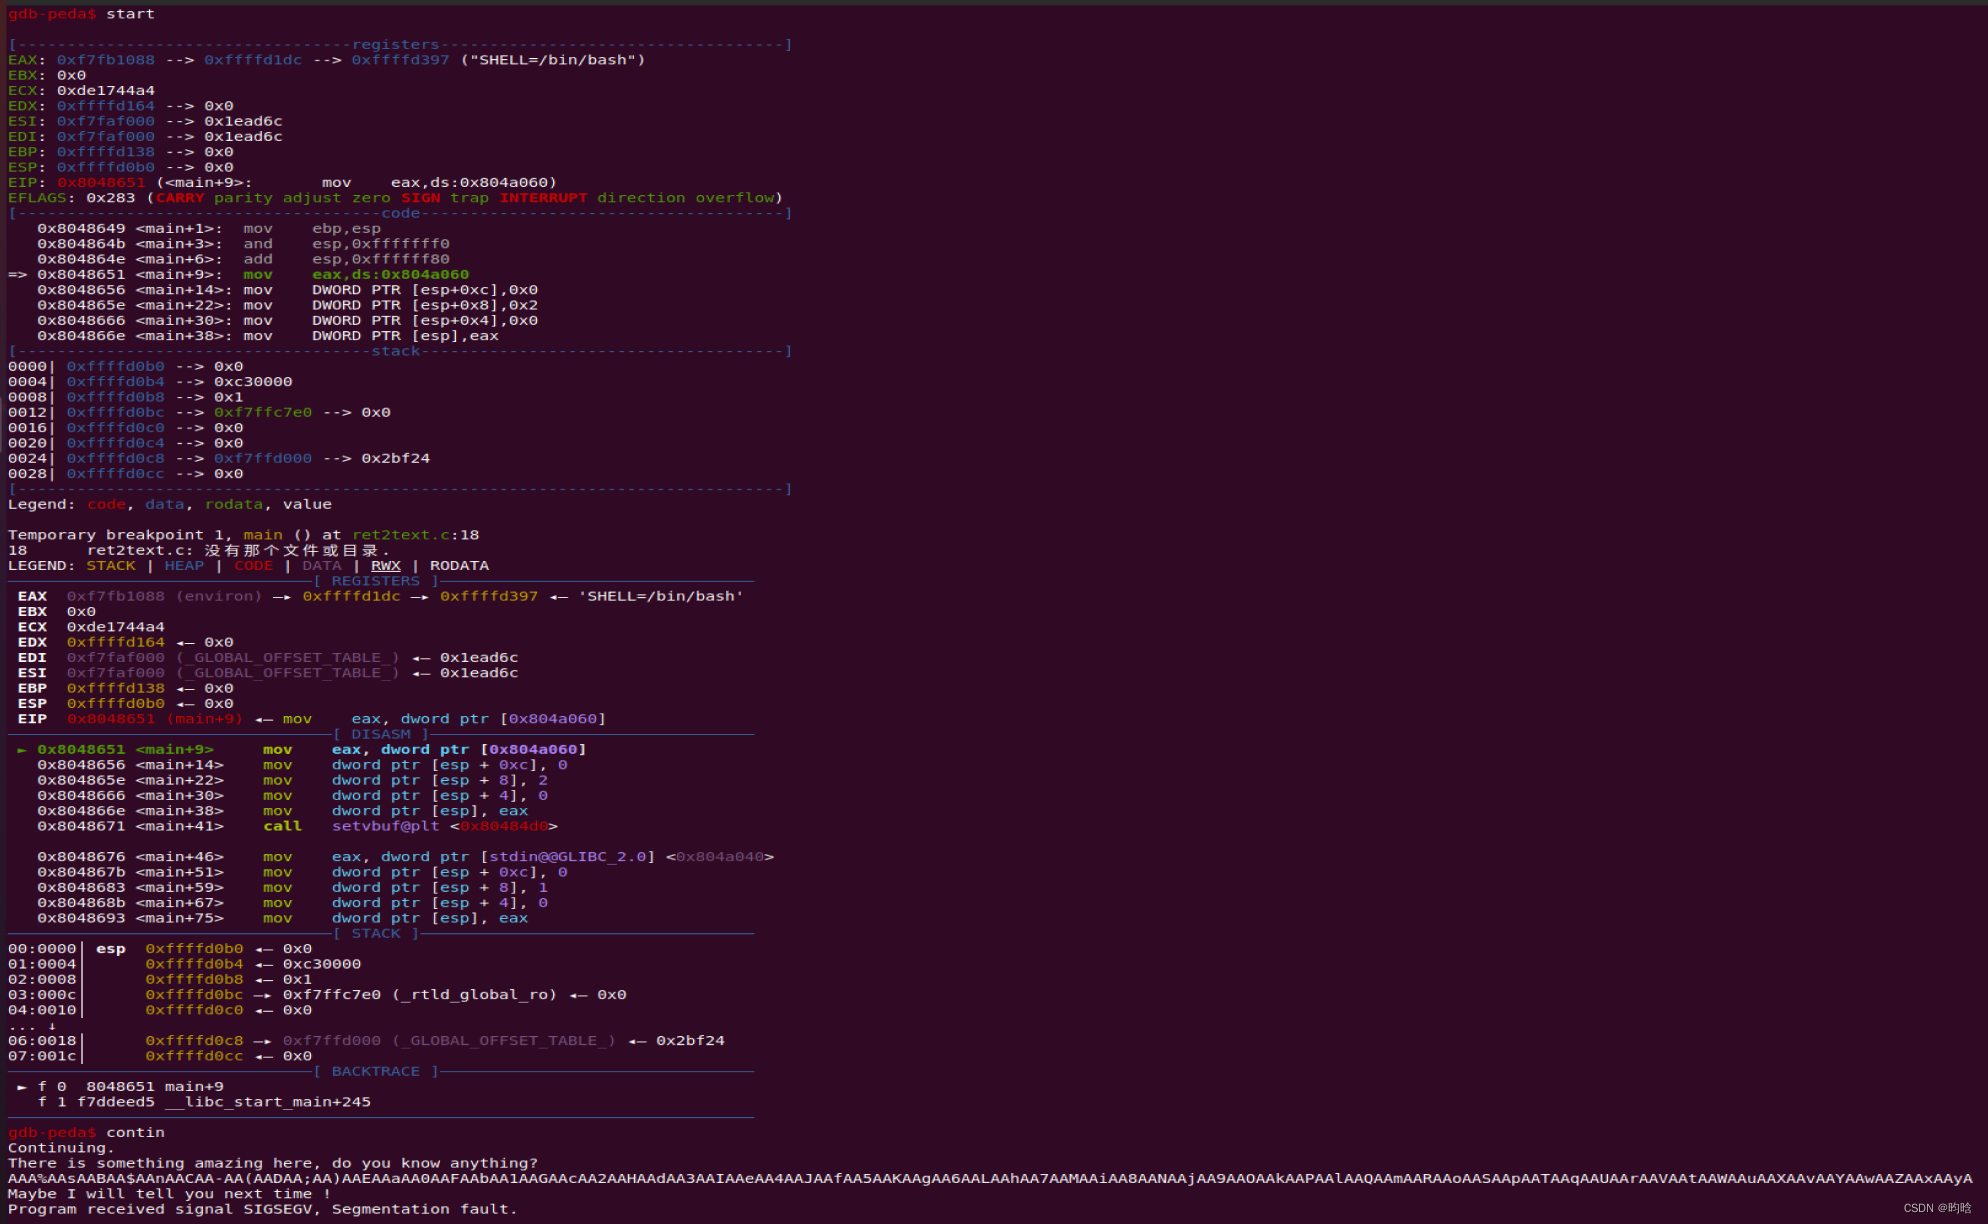Image resolution: width=1988 pixels, height=1224 pixels.
Task: Select stack address 0xffffd0c8 pointing to GLOBAL_OFFSET_TABLE
Action: [x=195, y=1040]
